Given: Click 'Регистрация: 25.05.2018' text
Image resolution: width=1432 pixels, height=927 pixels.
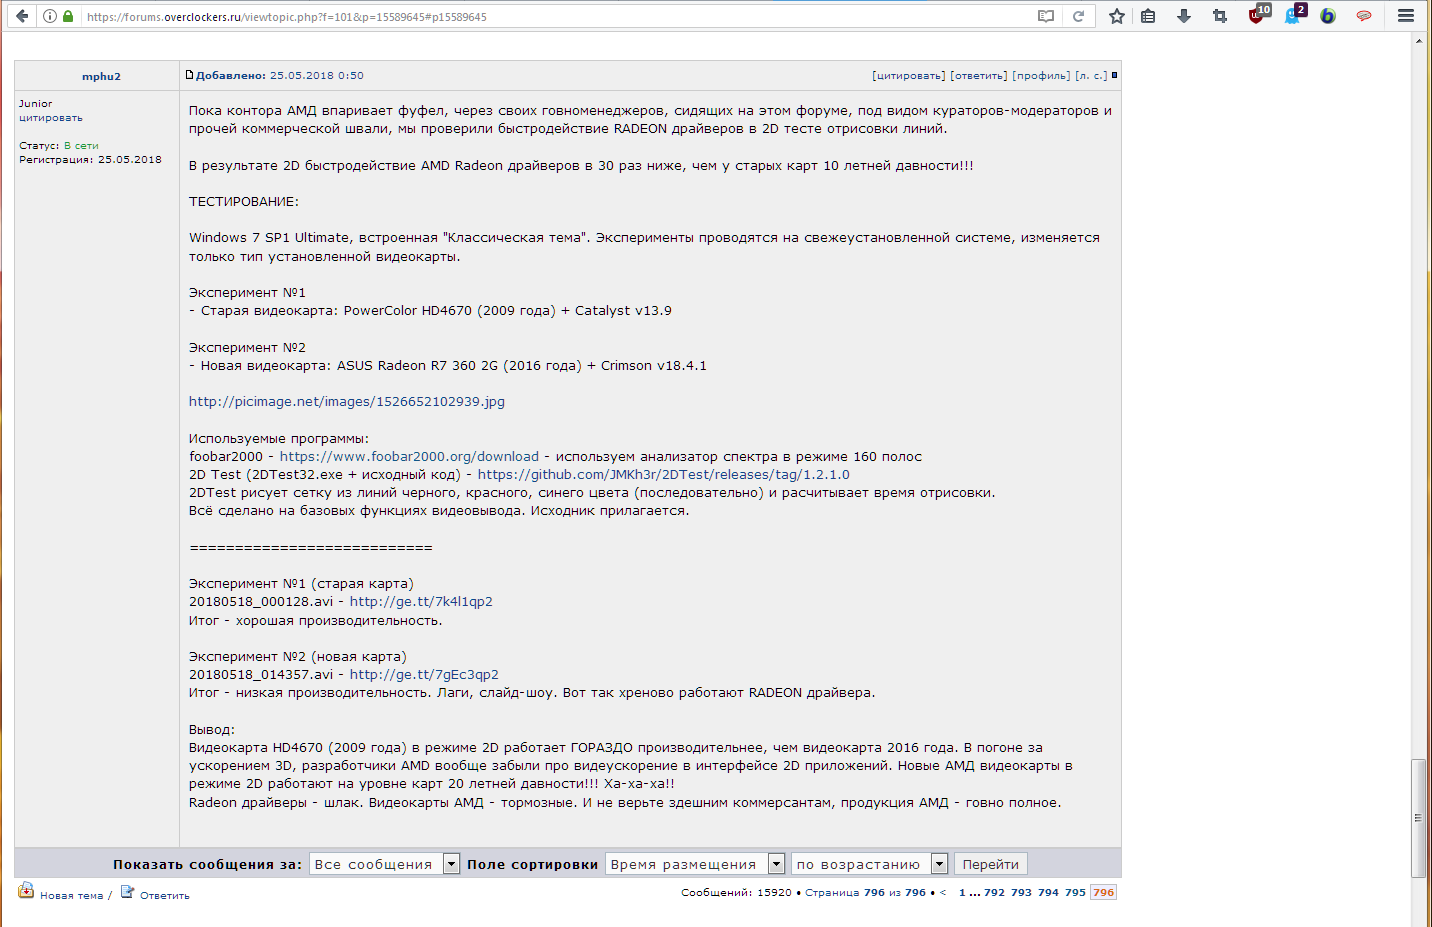Looking at the screenshot, I should click(90, 159).
